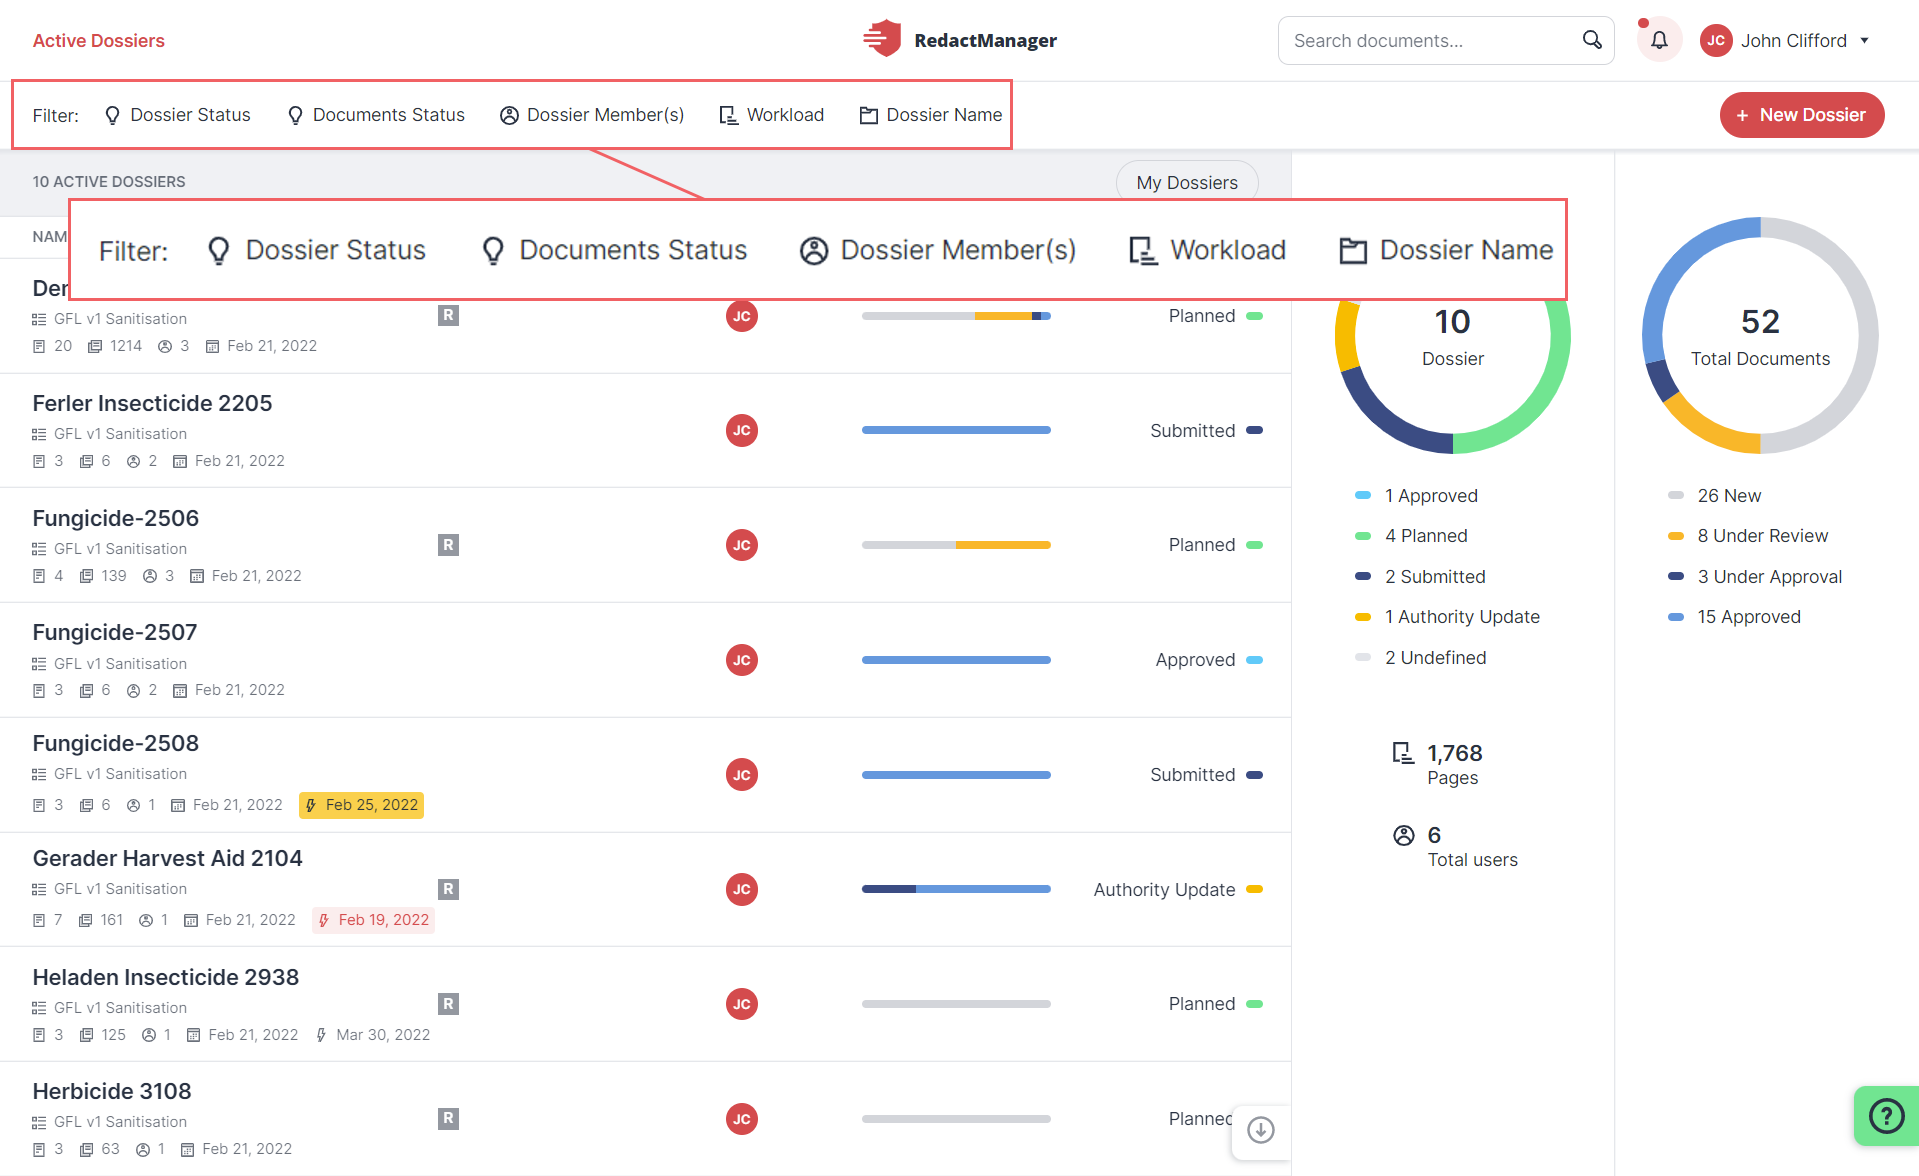Open Ferler Insecticide 2205 dossier
The height and width of the screenshot is (1176, 1919).
(x=152, y=403)
